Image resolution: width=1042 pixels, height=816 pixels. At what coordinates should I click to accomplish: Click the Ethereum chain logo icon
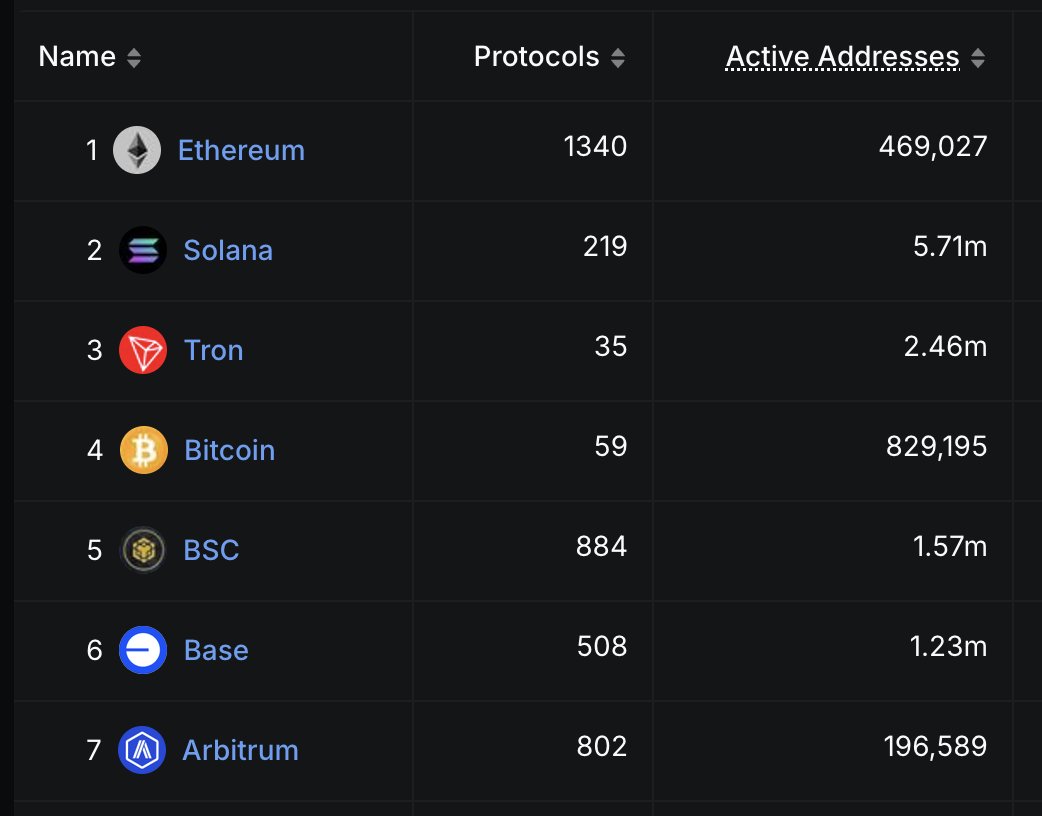point(137,150)
